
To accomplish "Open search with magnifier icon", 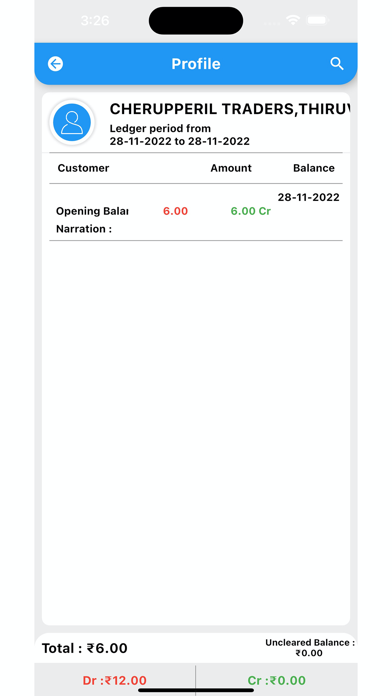I will (337, 64).
